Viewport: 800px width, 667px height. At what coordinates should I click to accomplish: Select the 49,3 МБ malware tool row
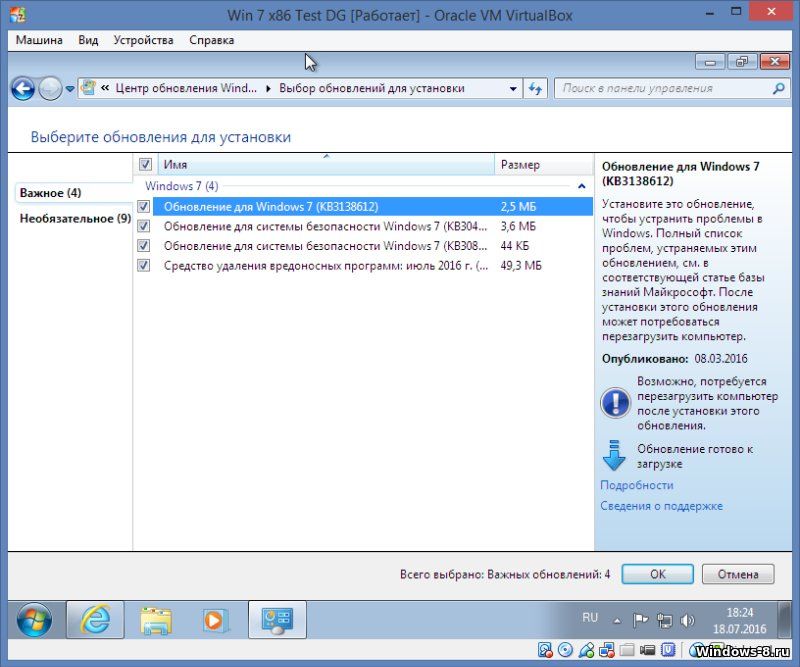tap(363, 265)
